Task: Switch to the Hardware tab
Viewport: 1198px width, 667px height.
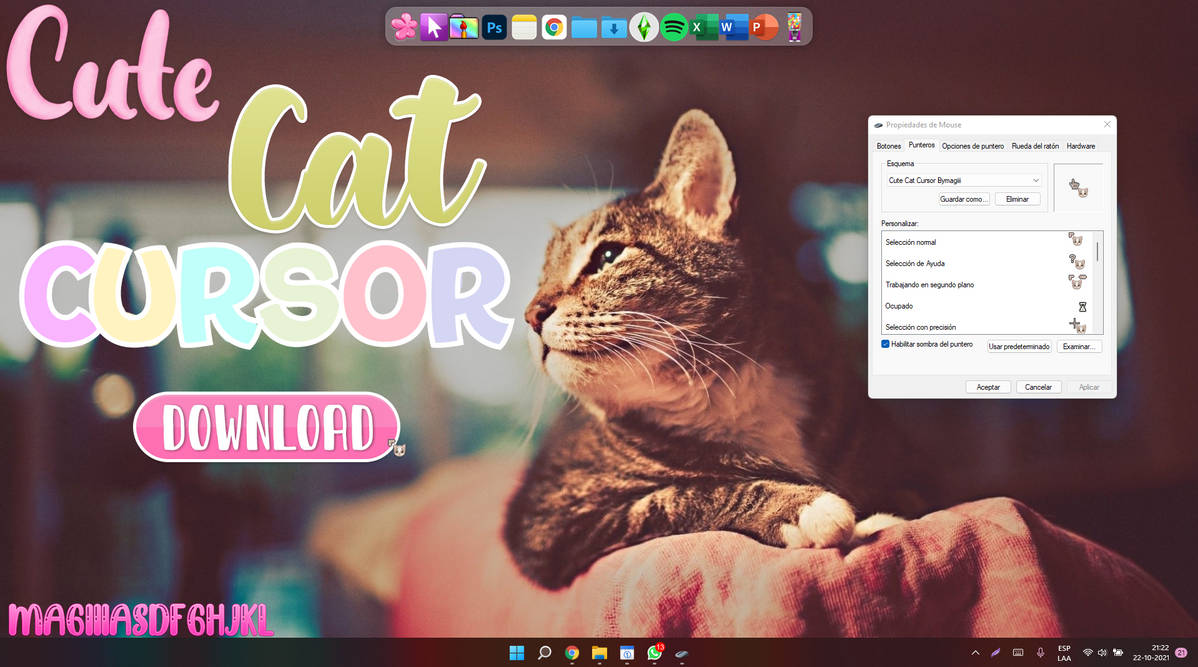Action: point(1081,145)
